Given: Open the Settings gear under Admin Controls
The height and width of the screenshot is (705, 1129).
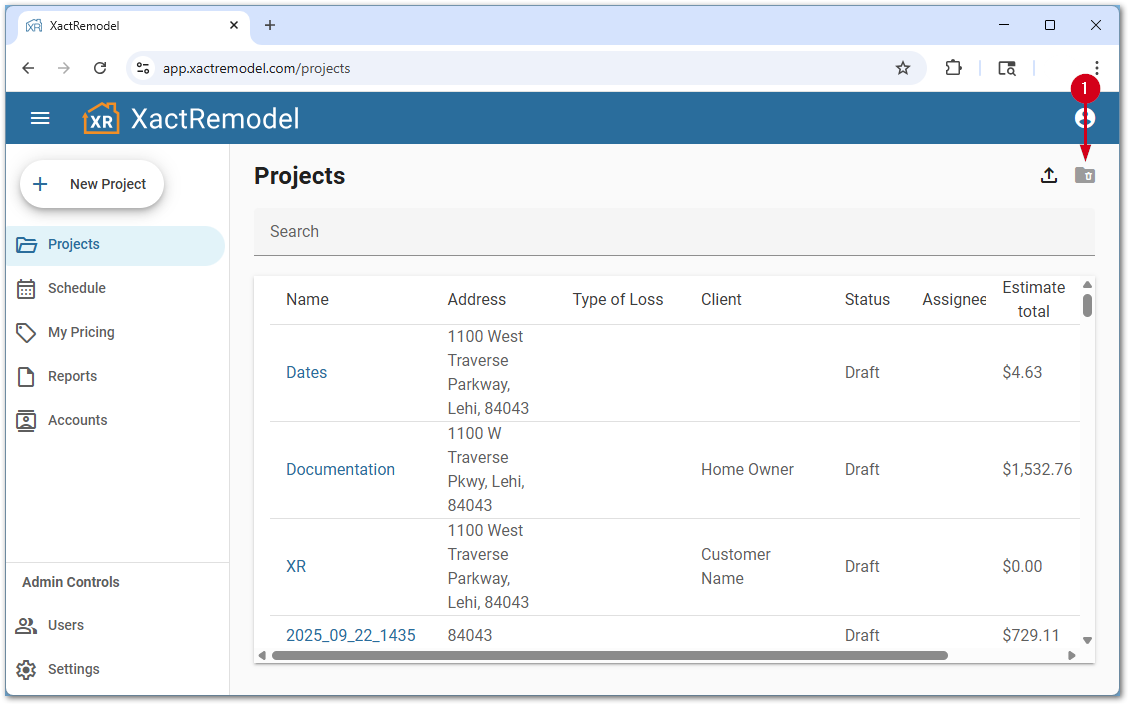Looking at the screenshot, I should click(x=26, y=669).
